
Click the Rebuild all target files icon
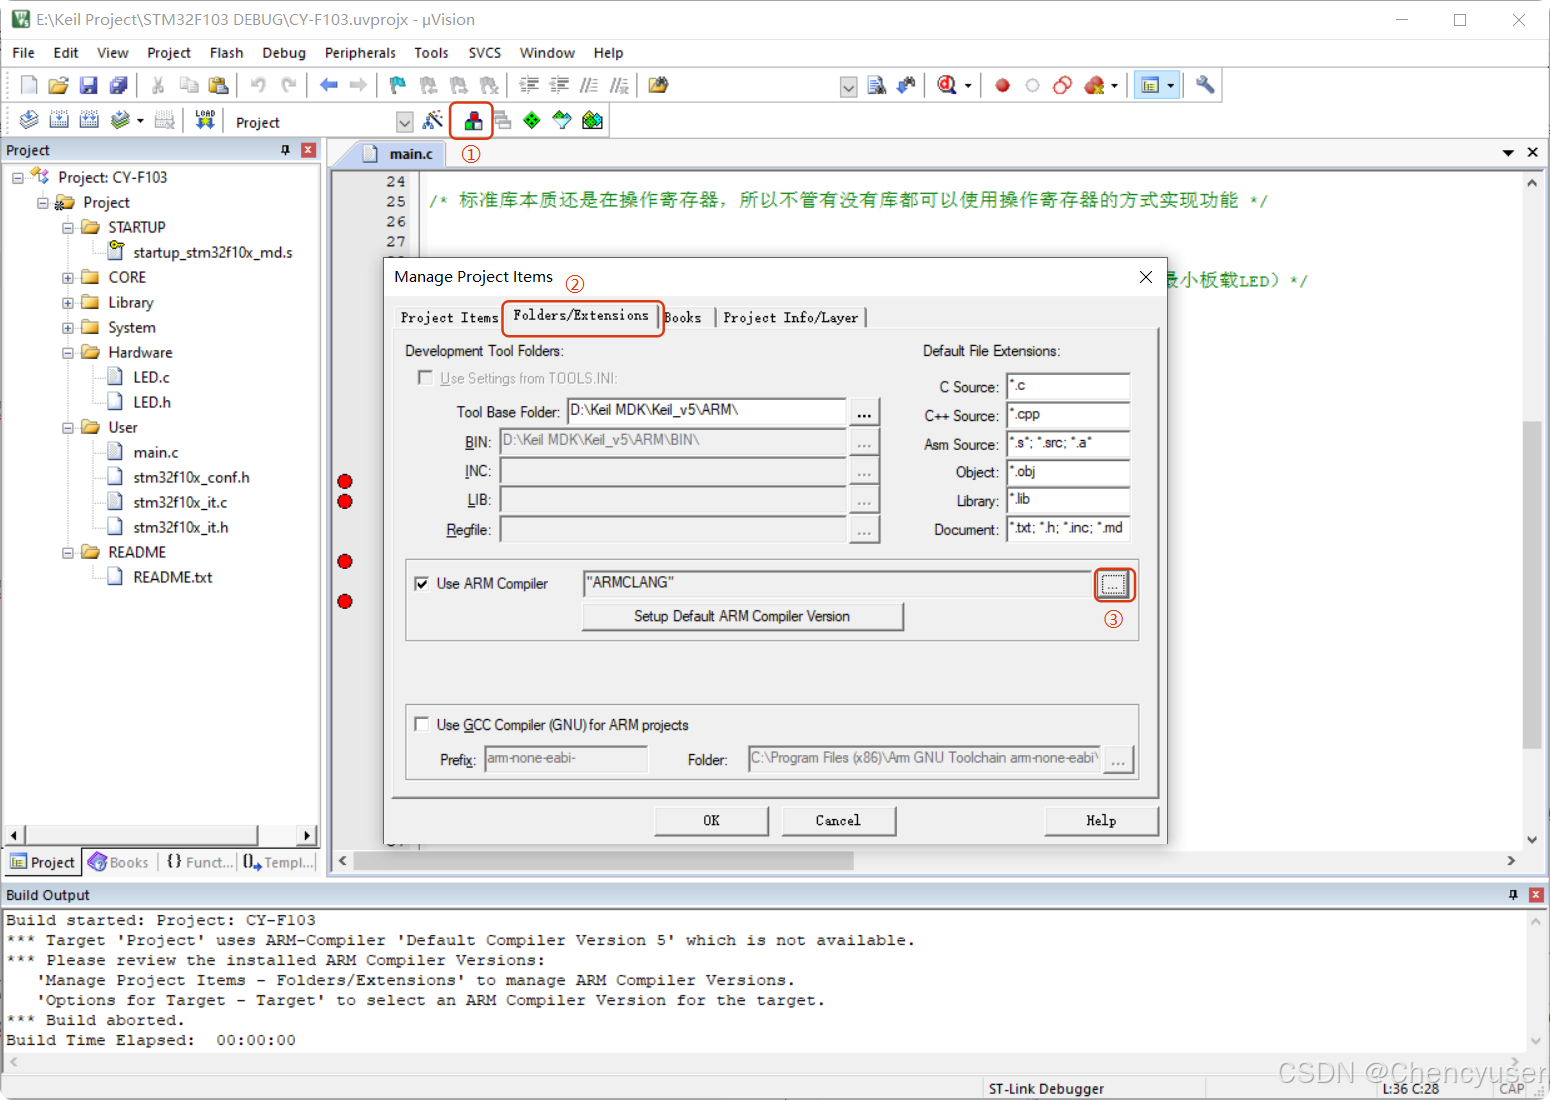(x=89, y=121)
